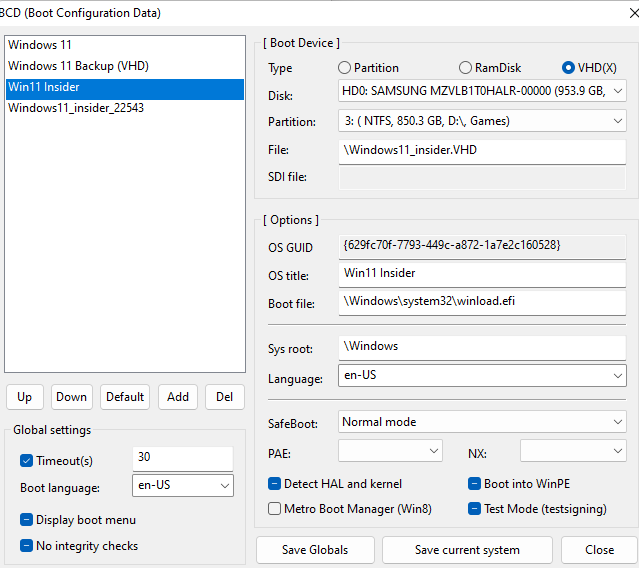Image resolution: width=639 pixels, height=568 pixels.
Task: Select the Win11 Insider list entry
Action: (125, 87)
